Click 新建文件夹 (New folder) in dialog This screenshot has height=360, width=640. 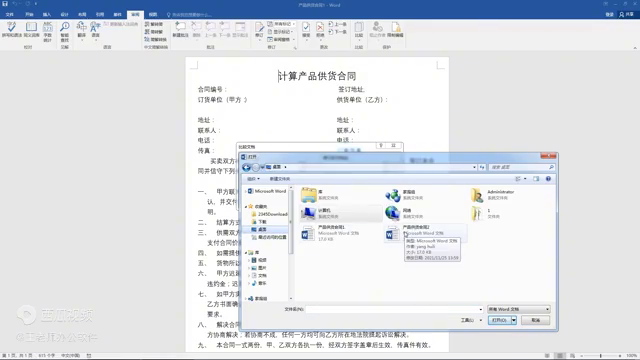(280, 179)
